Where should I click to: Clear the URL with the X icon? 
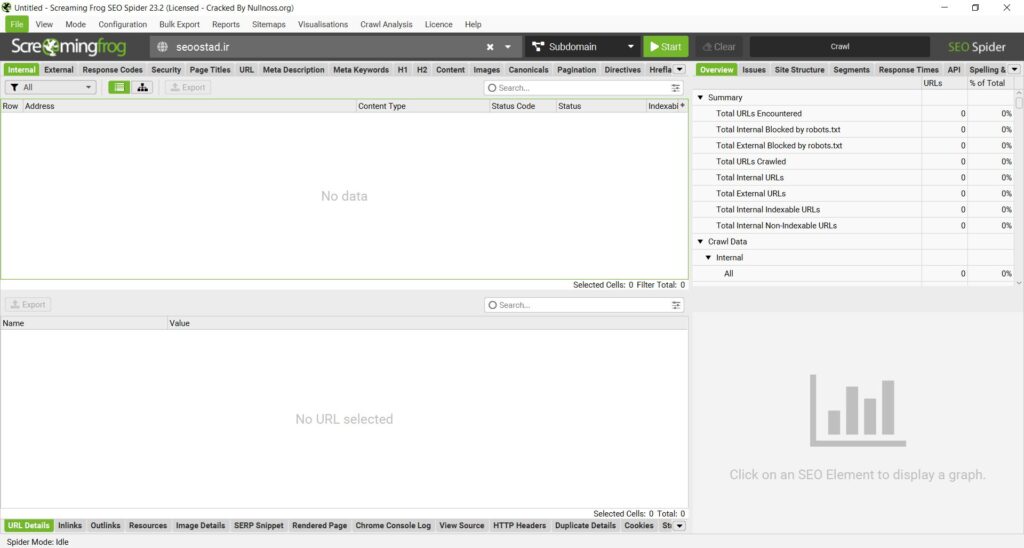click(490, 47)
